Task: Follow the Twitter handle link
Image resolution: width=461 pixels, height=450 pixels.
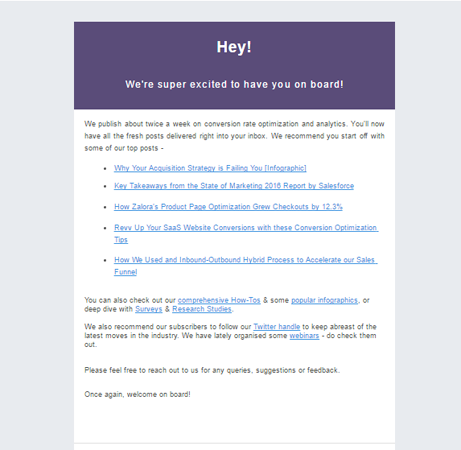Action: click(x=277, y=327)
